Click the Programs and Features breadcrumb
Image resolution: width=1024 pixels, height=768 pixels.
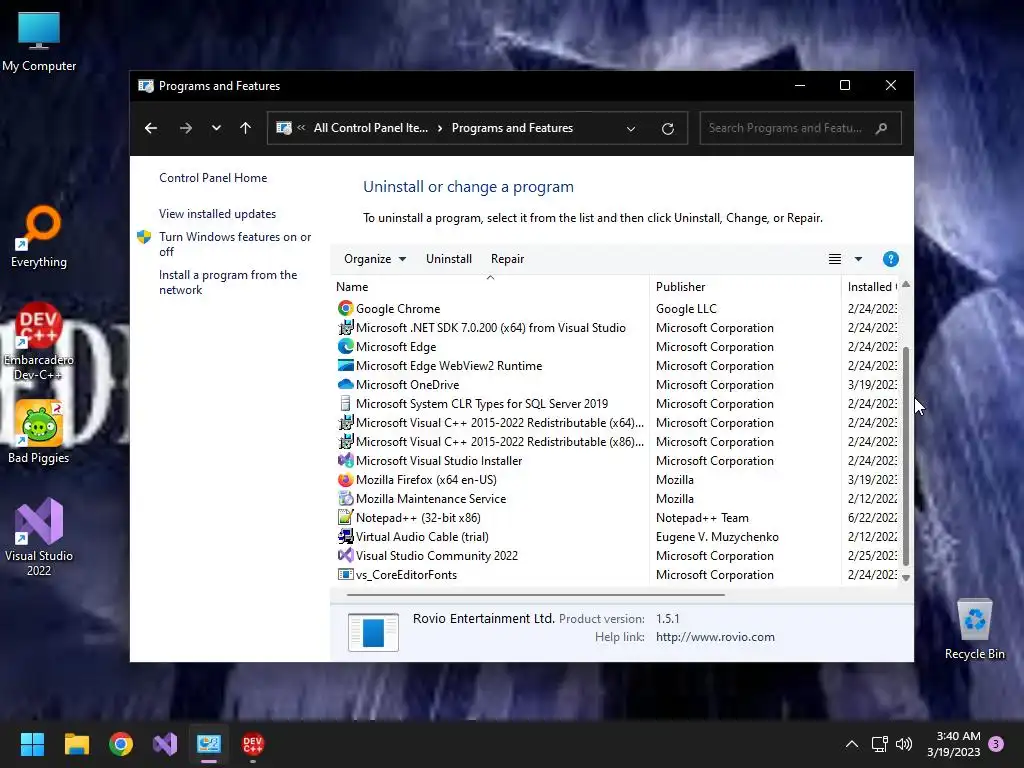click(512, 128)
